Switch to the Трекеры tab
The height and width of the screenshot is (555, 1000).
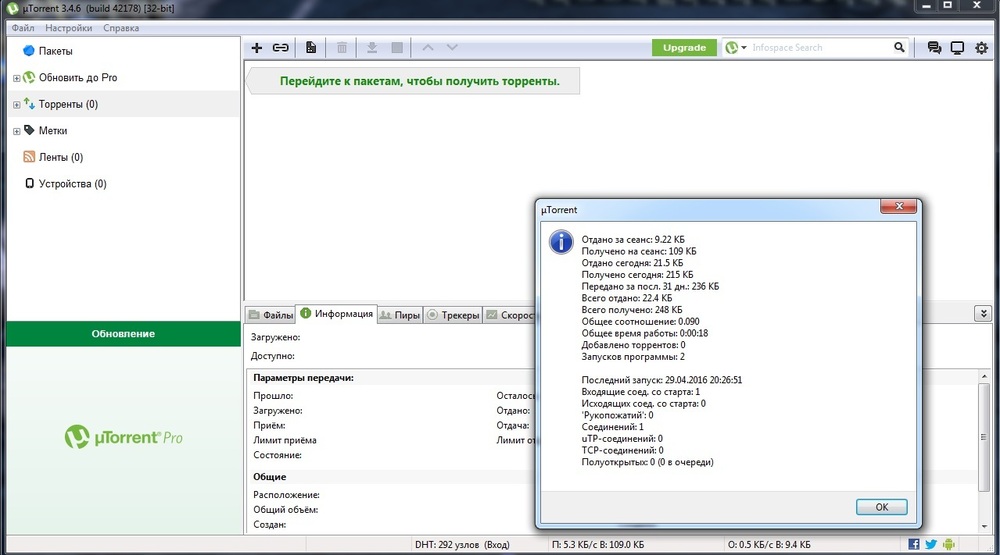coord(454,315)
